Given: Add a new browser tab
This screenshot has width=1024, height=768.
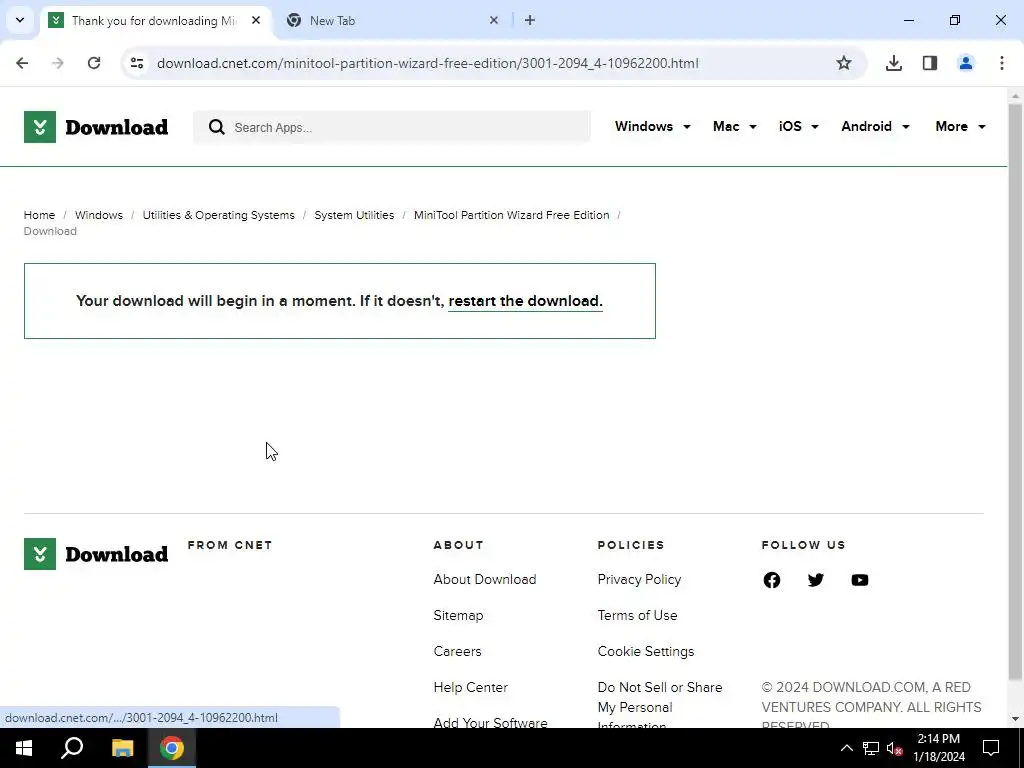Looking at the screenshot, I should coord(530,20).
